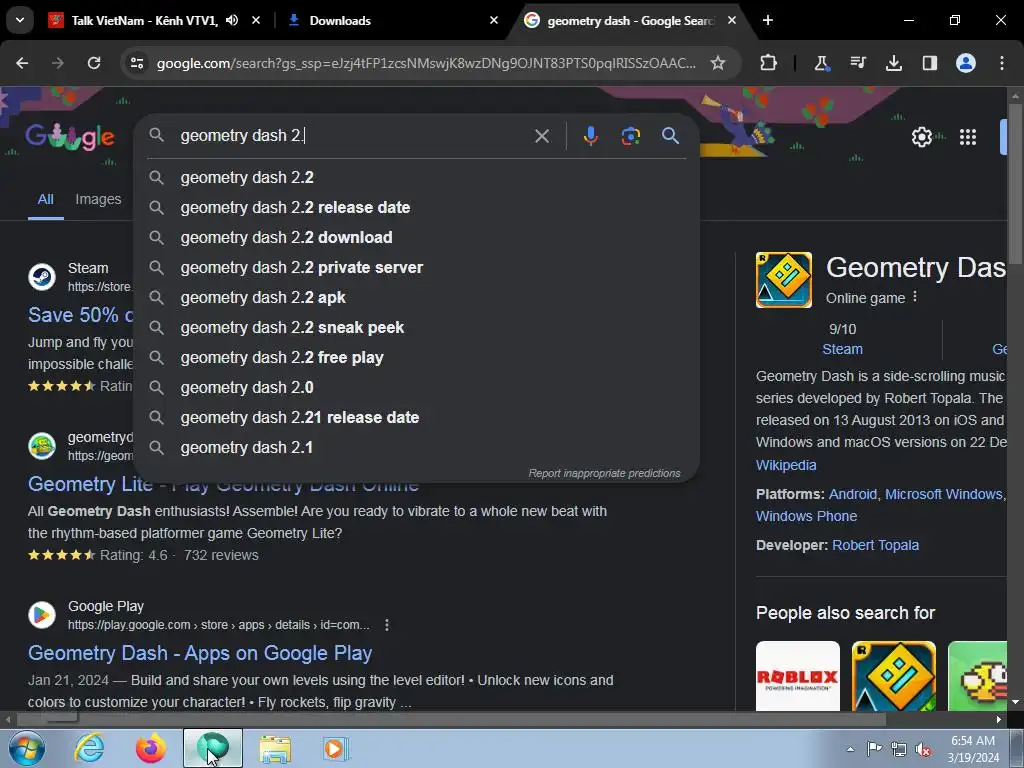
Task: Click the vertical scrollbar thumb
Action: [1015, 184]
